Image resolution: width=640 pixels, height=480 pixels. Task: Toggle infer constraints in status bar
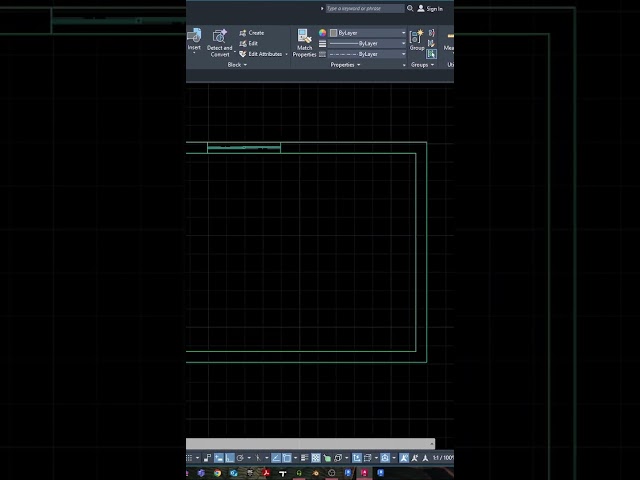[x=207, y=458]
